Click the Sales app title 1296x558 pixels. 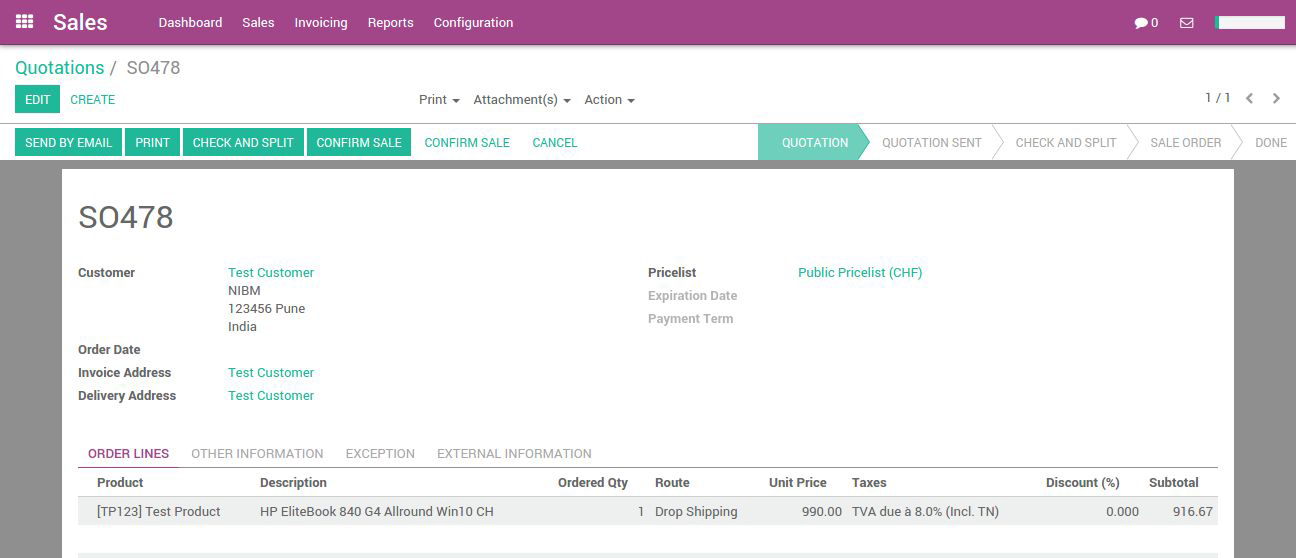pos(80,22)
